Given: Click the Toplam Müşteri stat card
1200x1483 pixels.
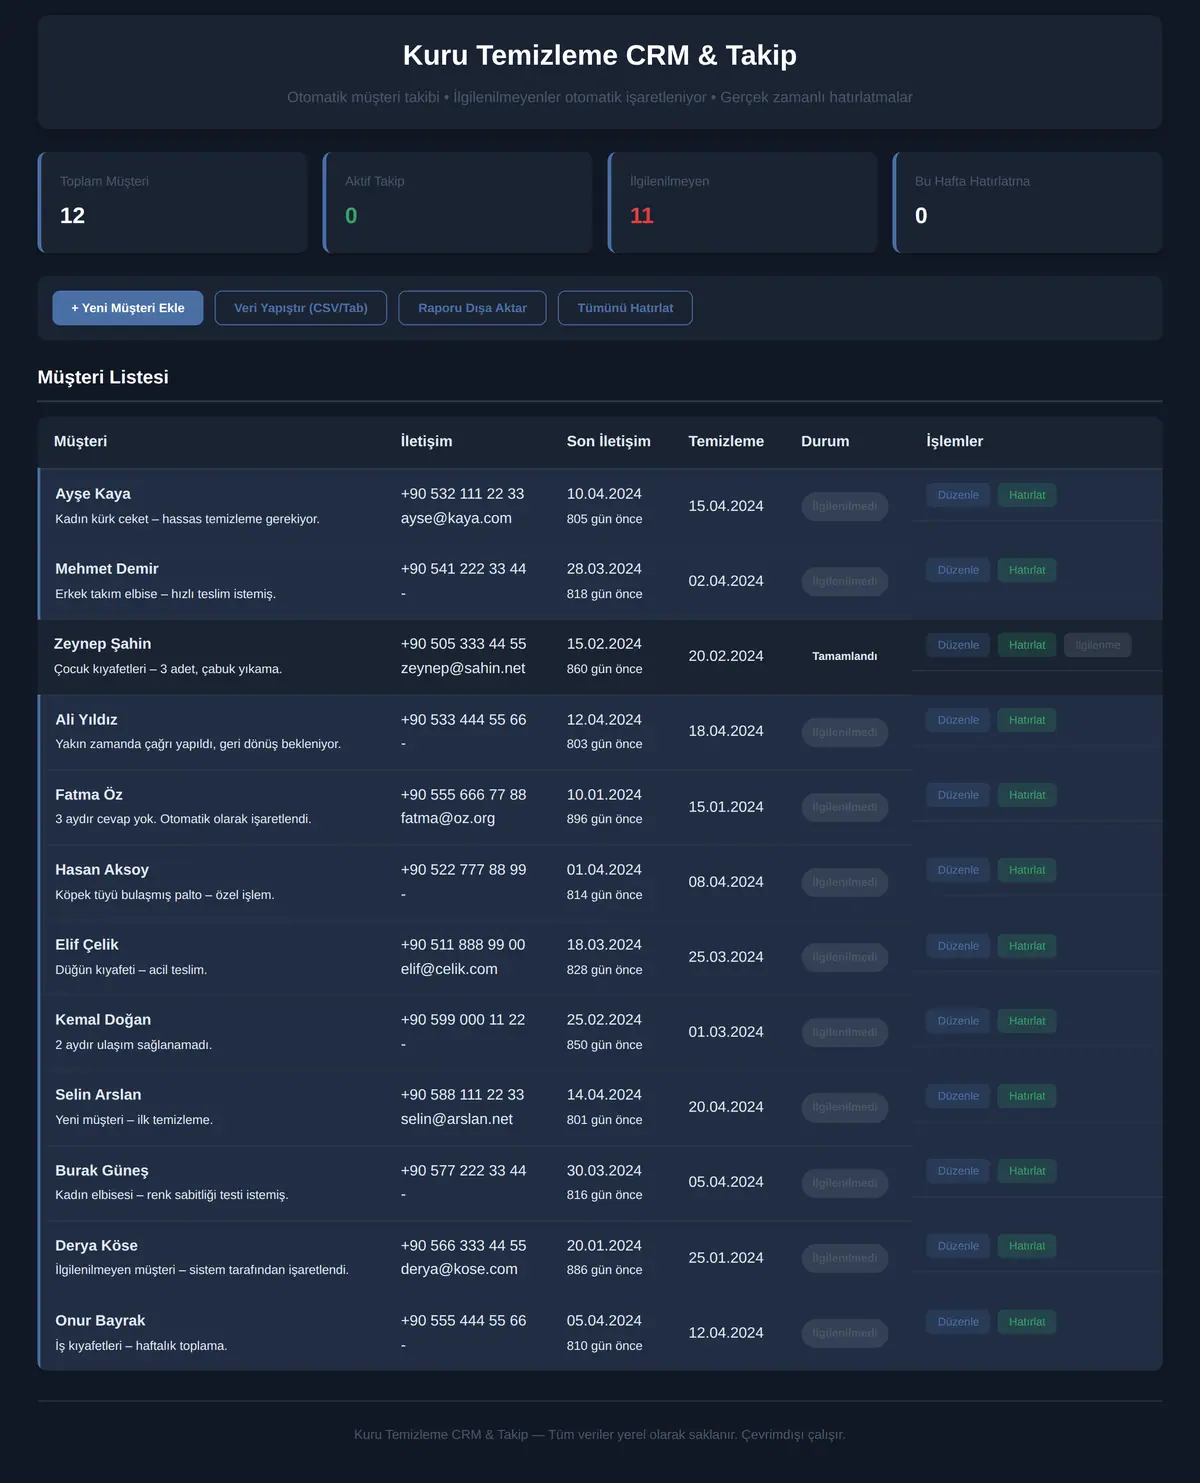Looking at the screenshot, I should click(173, 202).
